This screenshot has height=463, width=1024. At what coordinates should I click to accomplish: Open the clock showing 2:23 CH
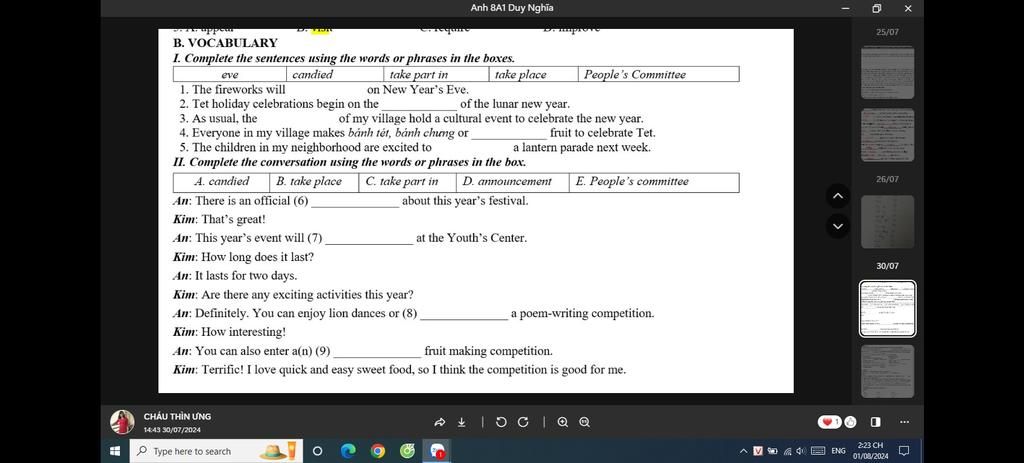(x=870, y=451)
